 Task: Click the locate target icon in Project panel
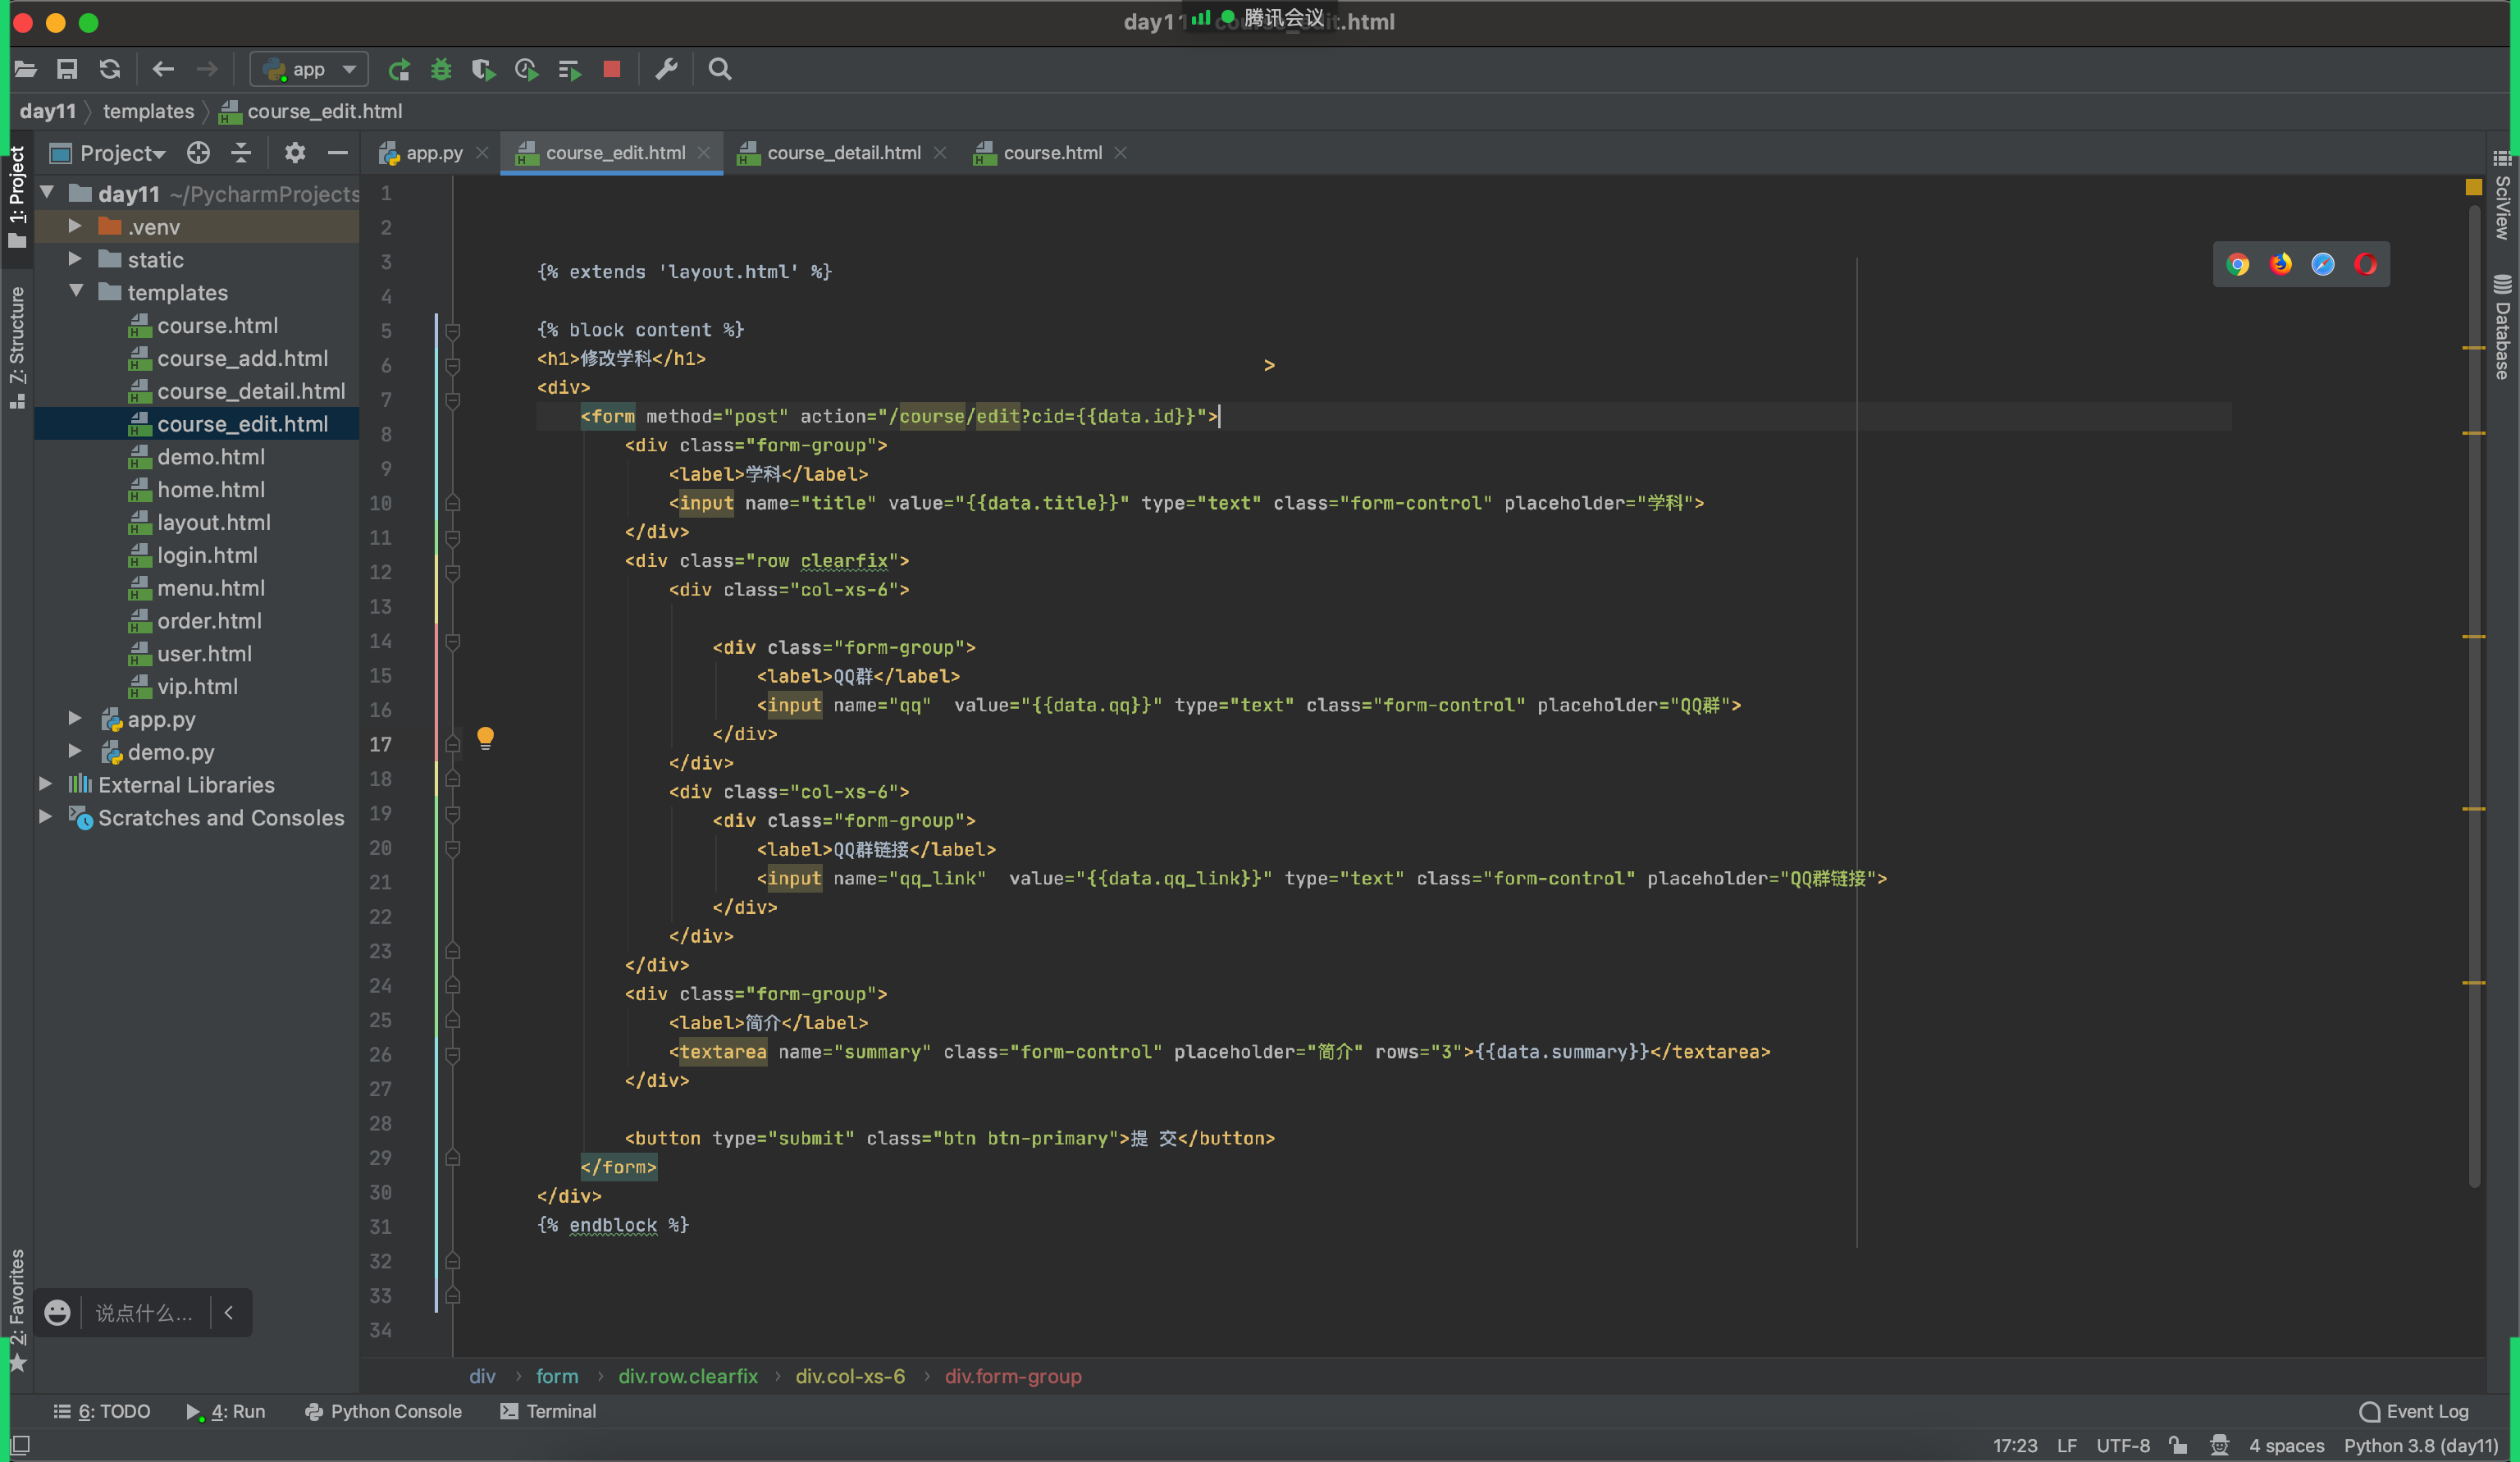click(x=198, y=153)
